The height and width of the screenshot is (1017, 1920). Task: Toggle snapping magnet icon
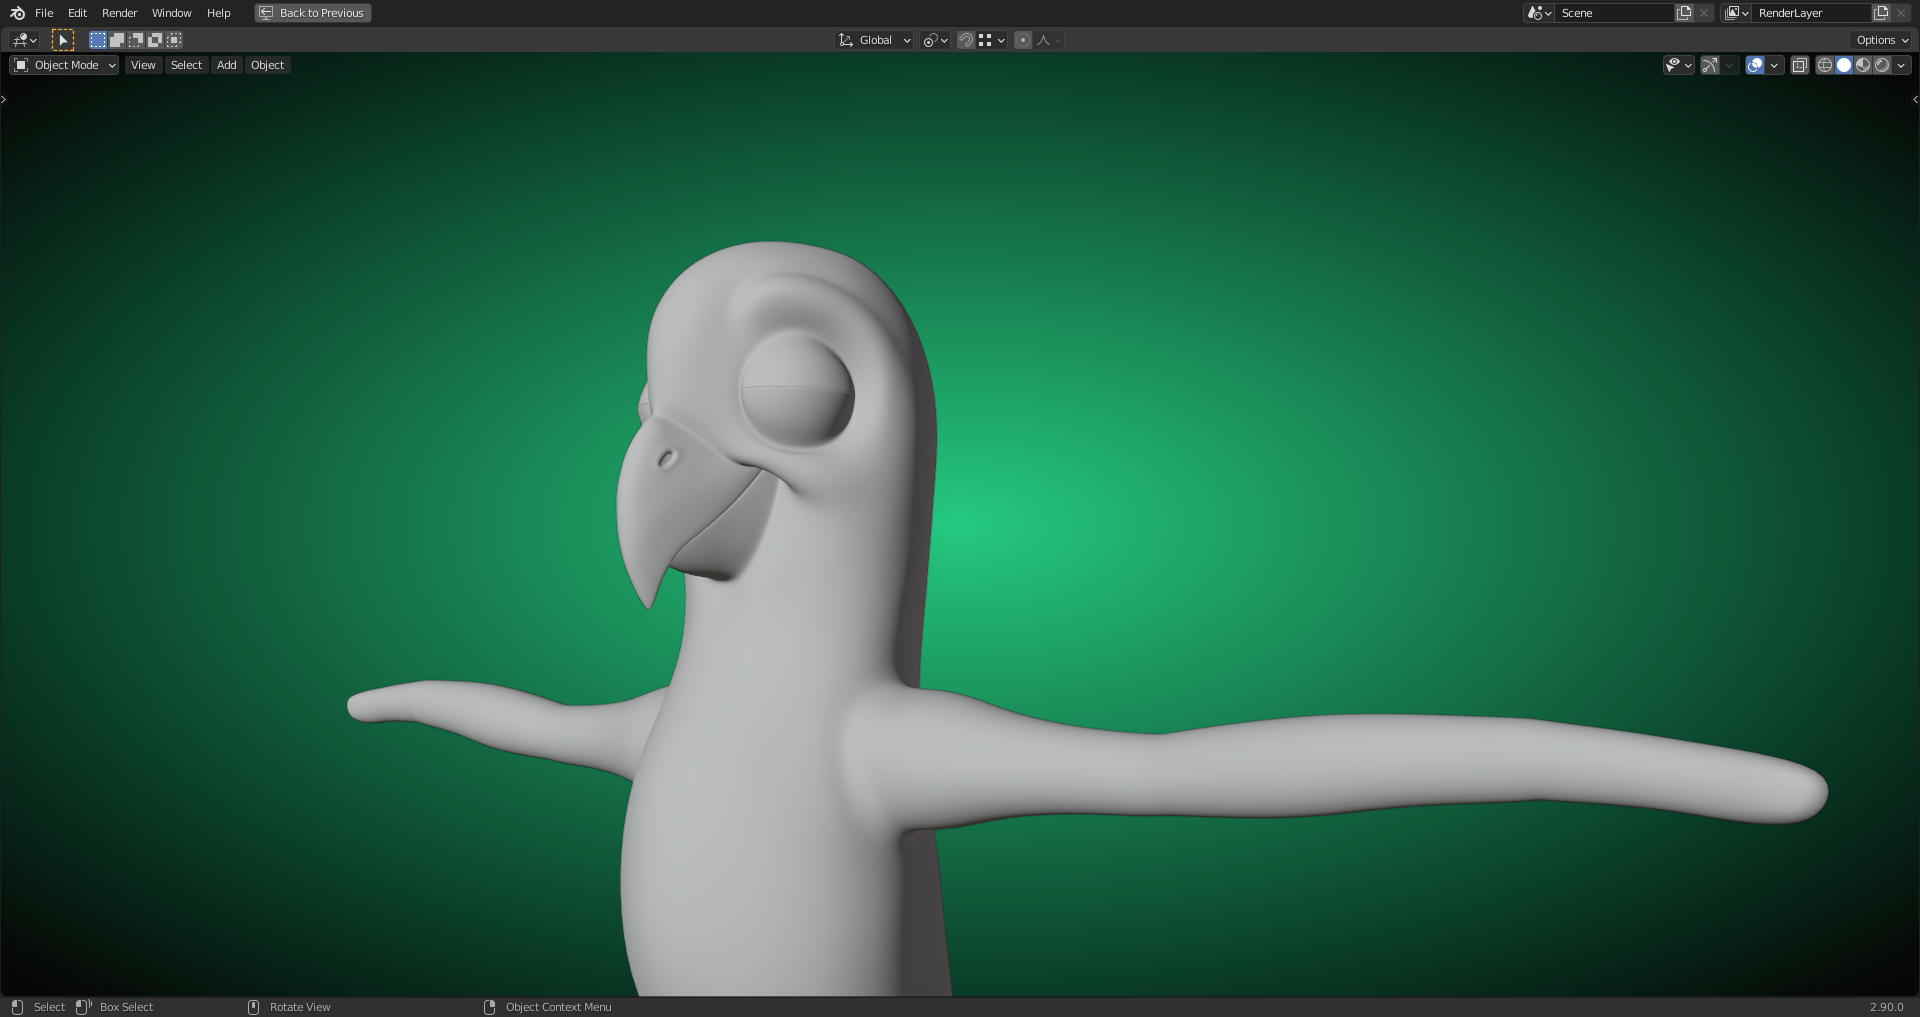tap(966, 40)
